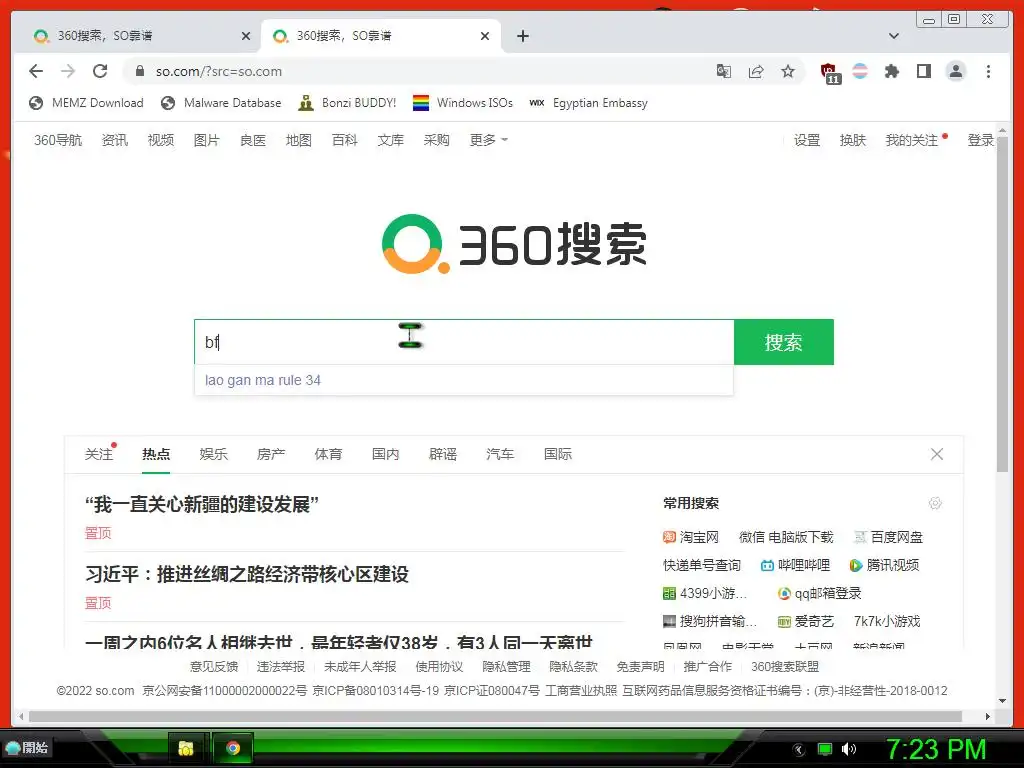
Task: Open 设置 in the top right
Action: point(807,140)
